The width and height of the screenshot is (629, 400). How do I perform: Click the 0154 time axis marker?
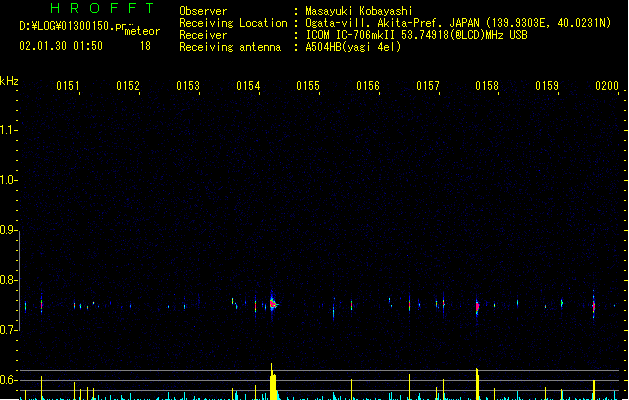click(248, 85)
